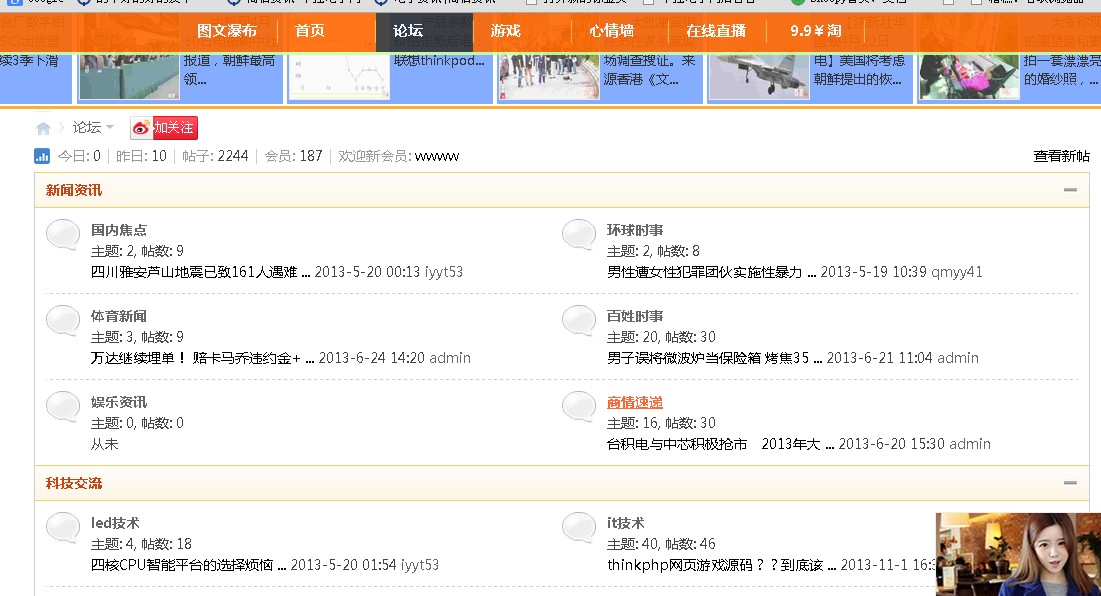Collapse the 科技交流 section
Image resolution: width=1101 pixels, height=596 pixels.
click(x=1071, y=482)
